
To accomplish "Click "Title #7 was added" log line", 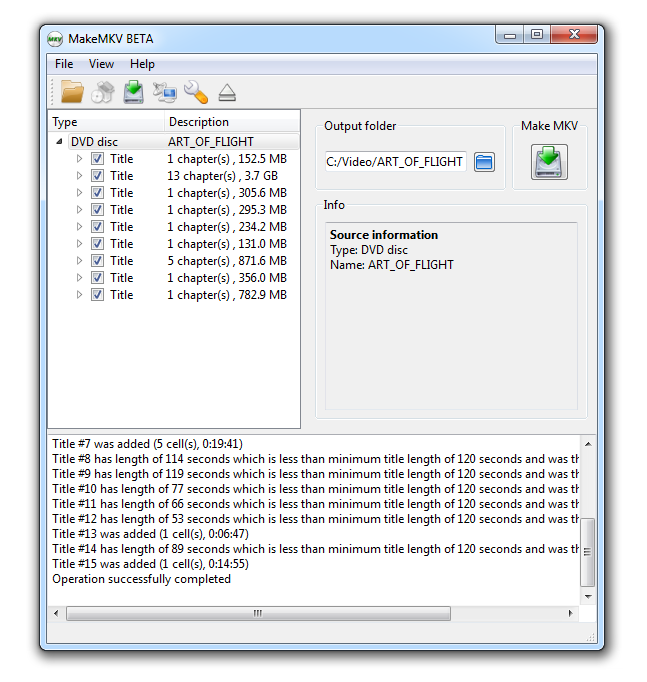I will (x=147, y=444).
